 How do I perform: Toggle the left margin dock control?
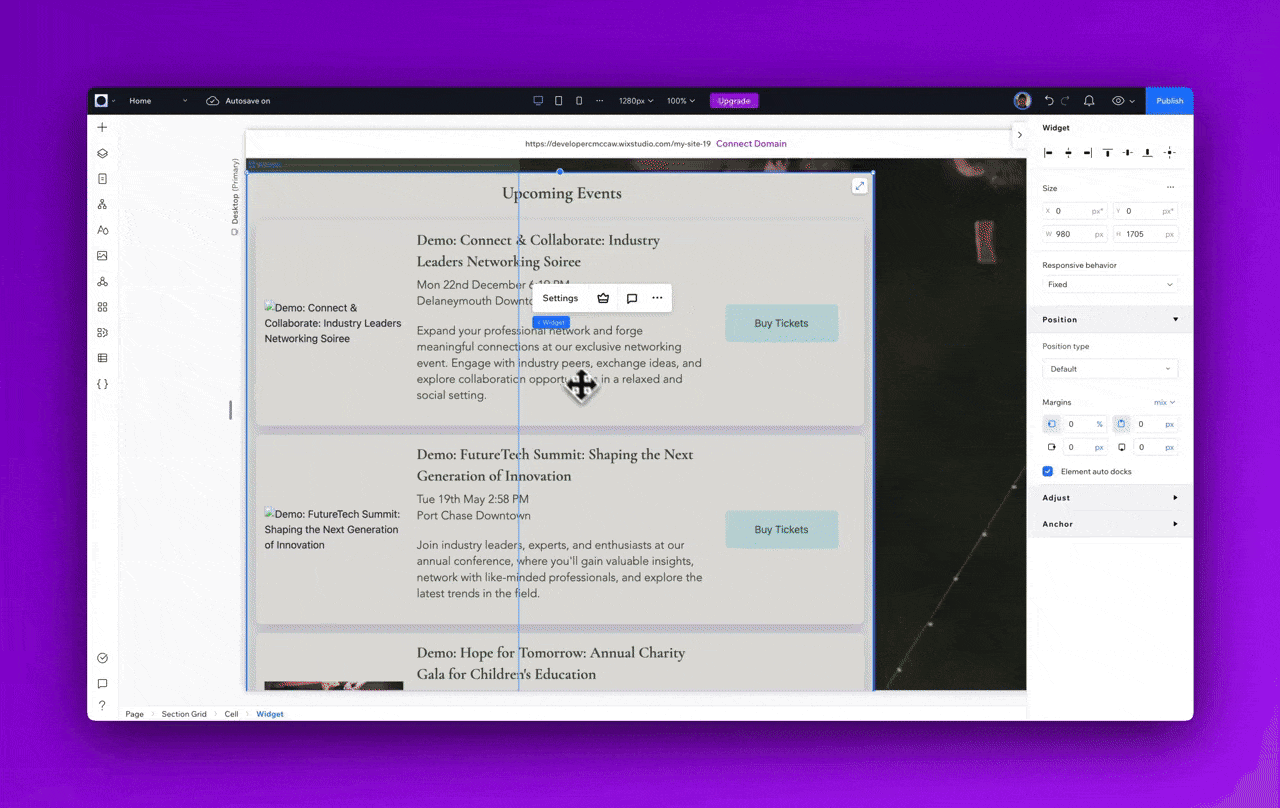coord(1050,423)
